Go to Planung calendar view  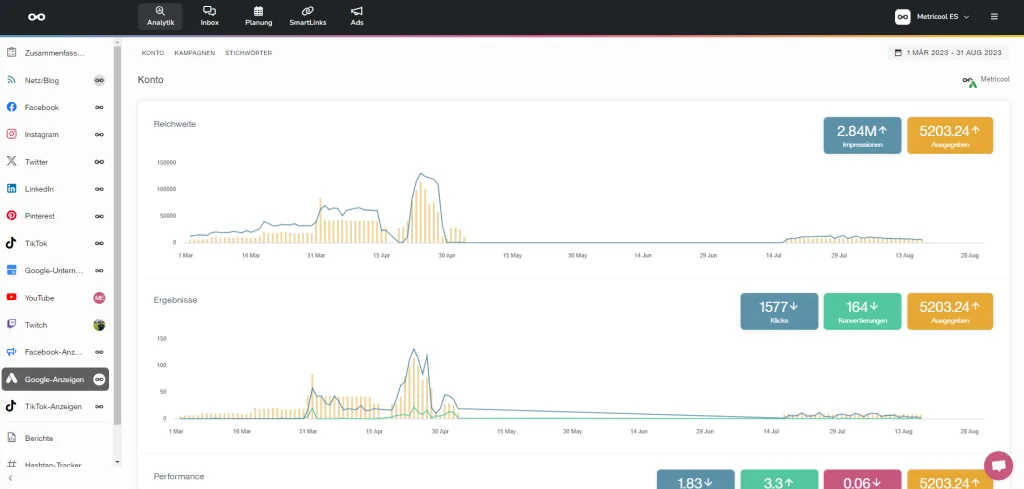(258, 16)
